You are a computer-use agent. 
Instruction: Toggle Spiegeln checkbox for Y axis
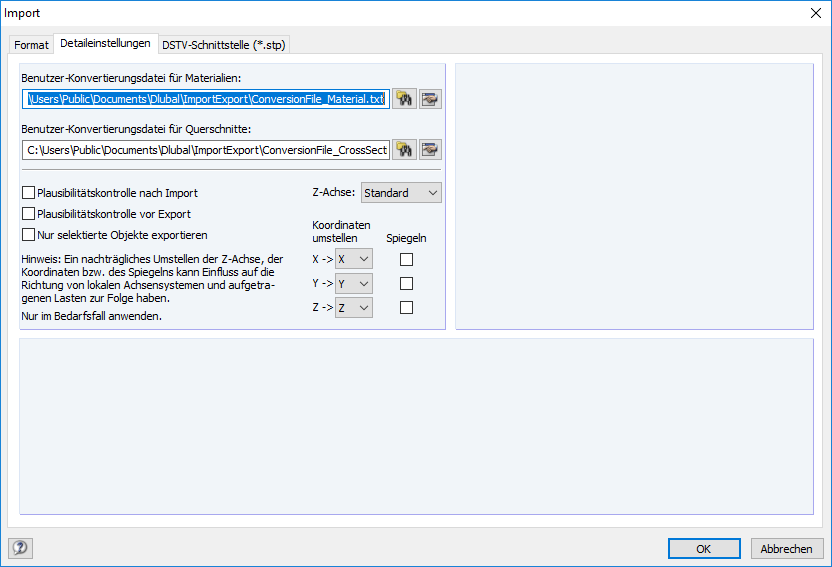406,284
